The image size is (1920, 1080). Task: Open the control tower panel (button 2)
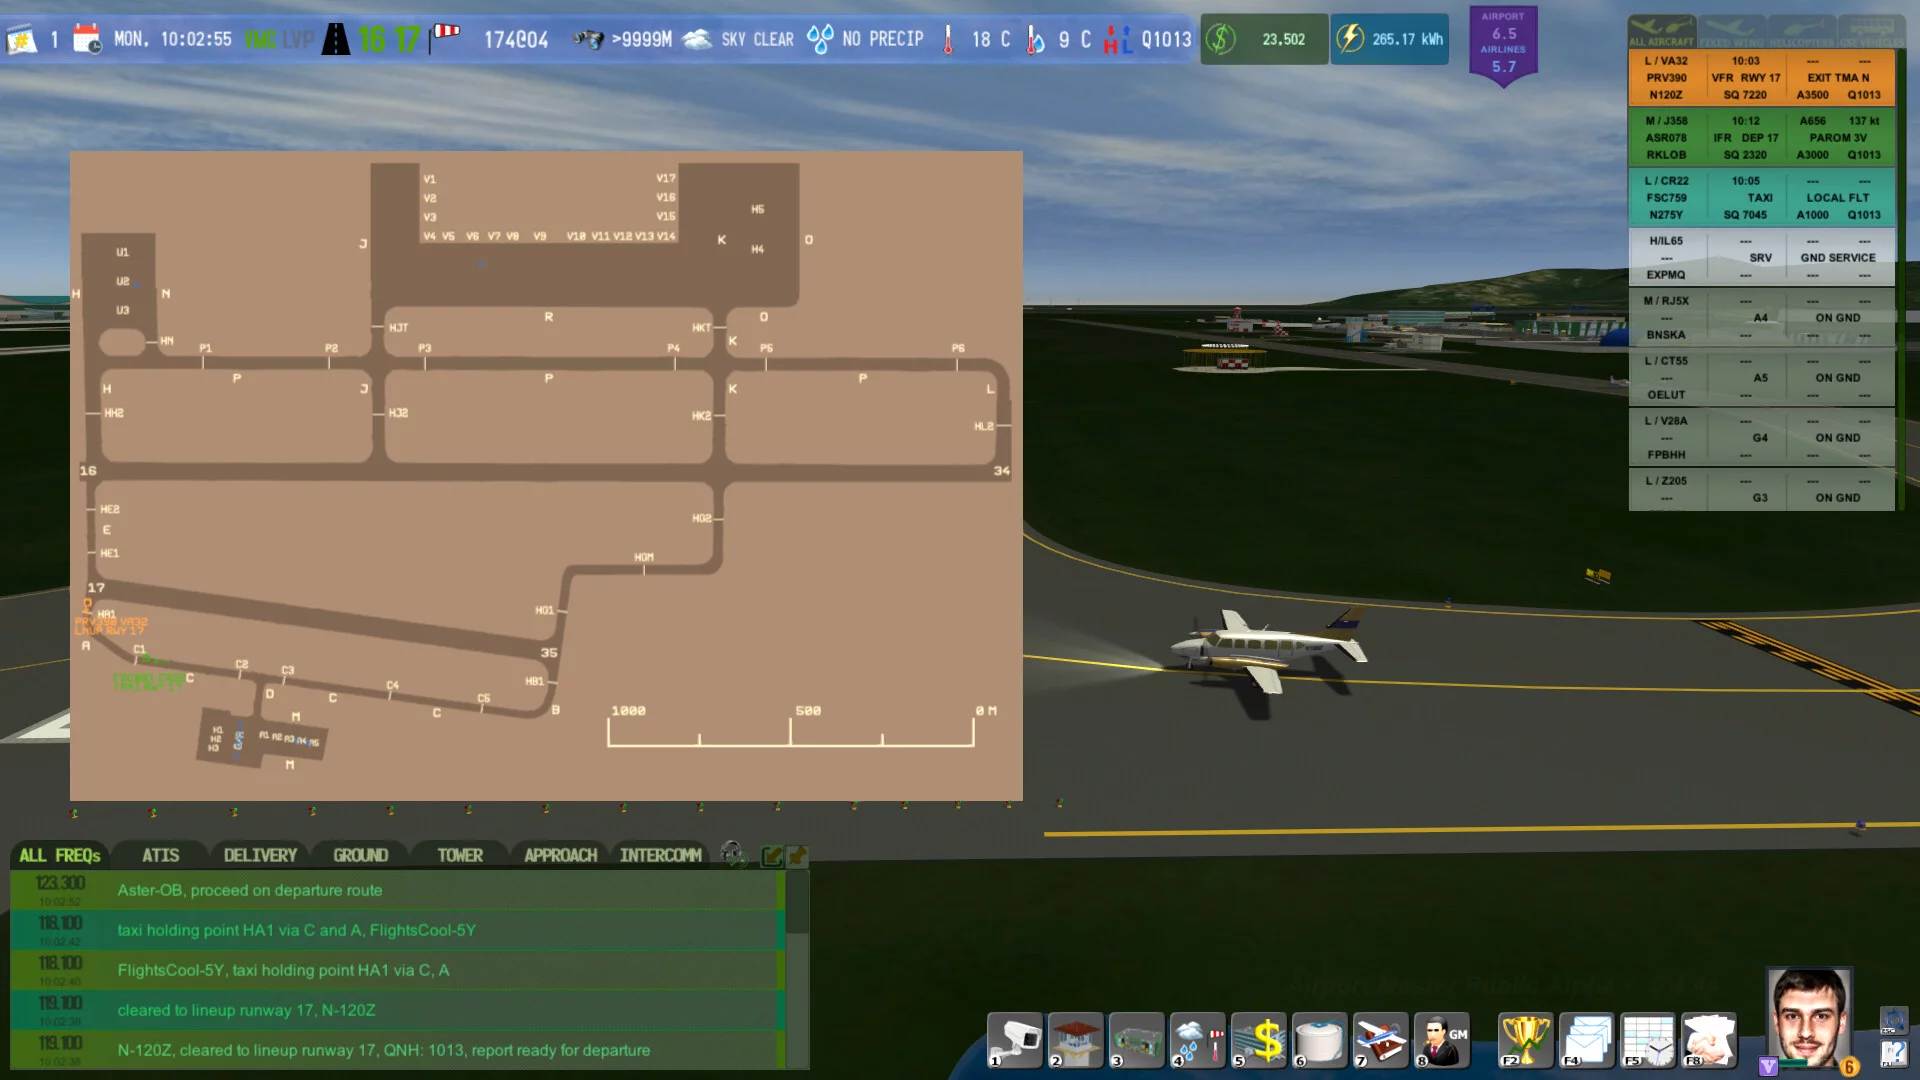[x=1075, y=1040]
